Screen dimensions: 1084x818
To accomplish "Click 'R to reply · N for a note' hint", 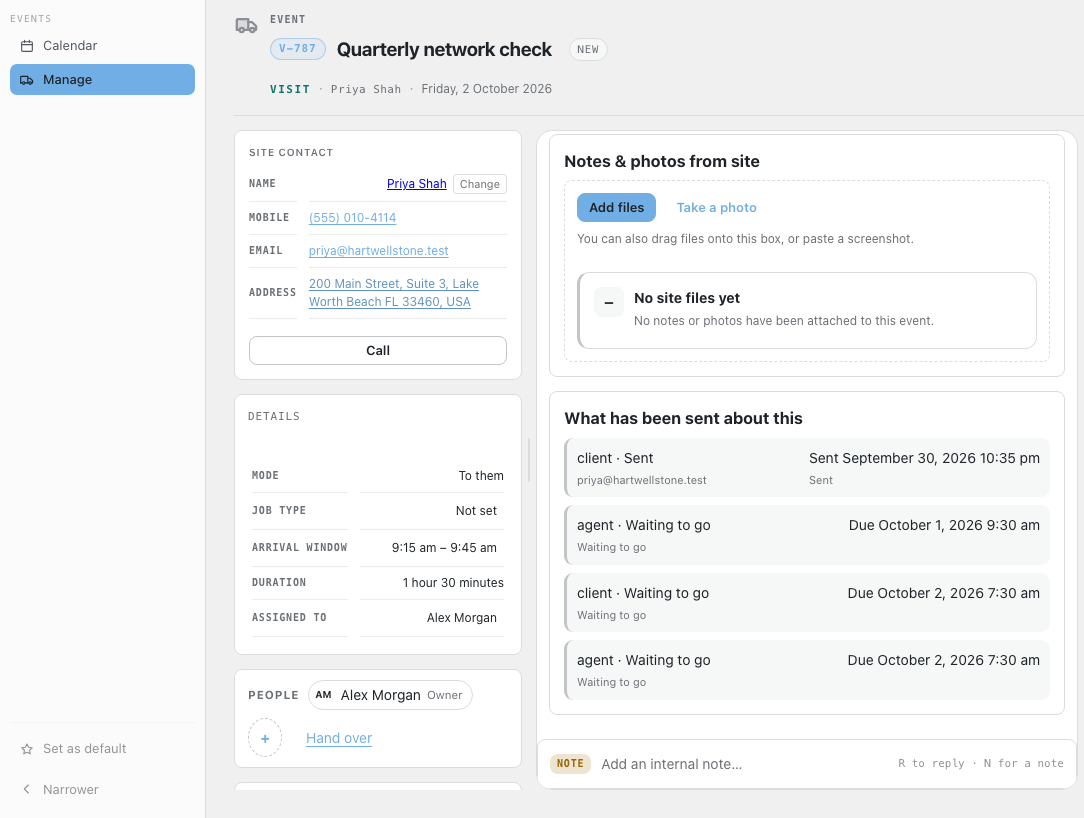I will click(x=980, y=763).
